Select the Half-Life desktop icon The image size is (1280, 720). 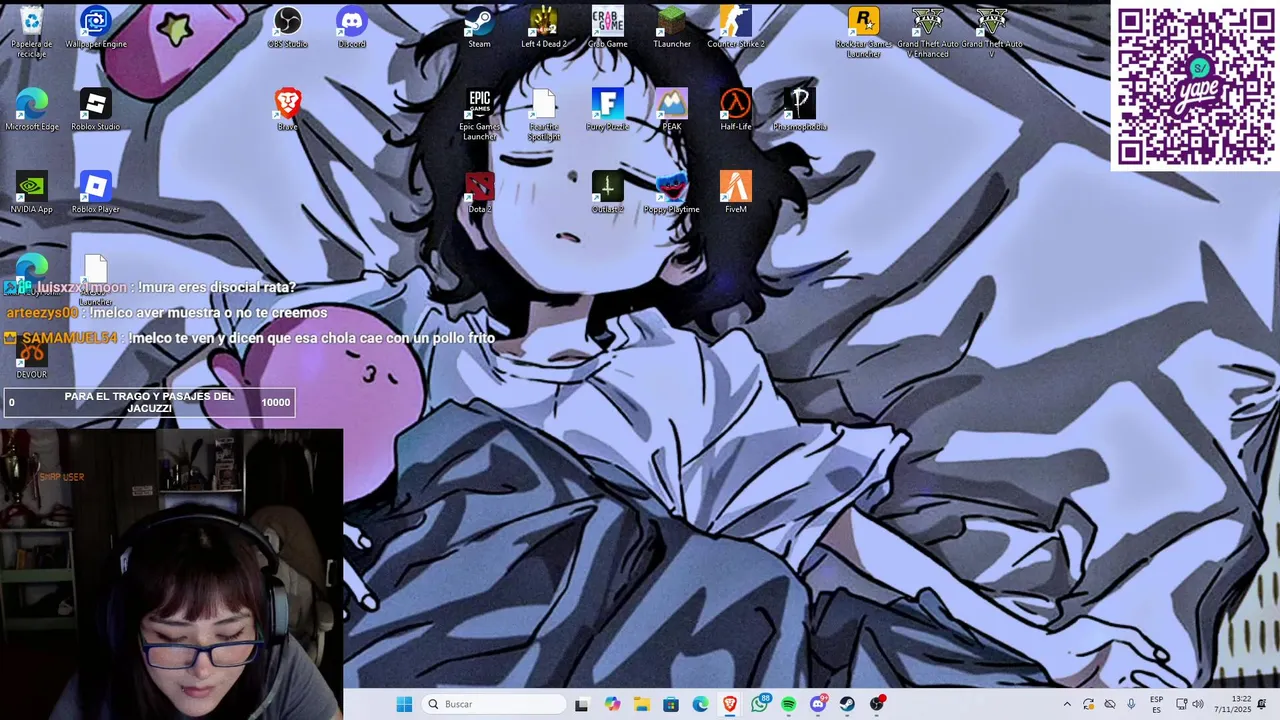coord(736,110)
